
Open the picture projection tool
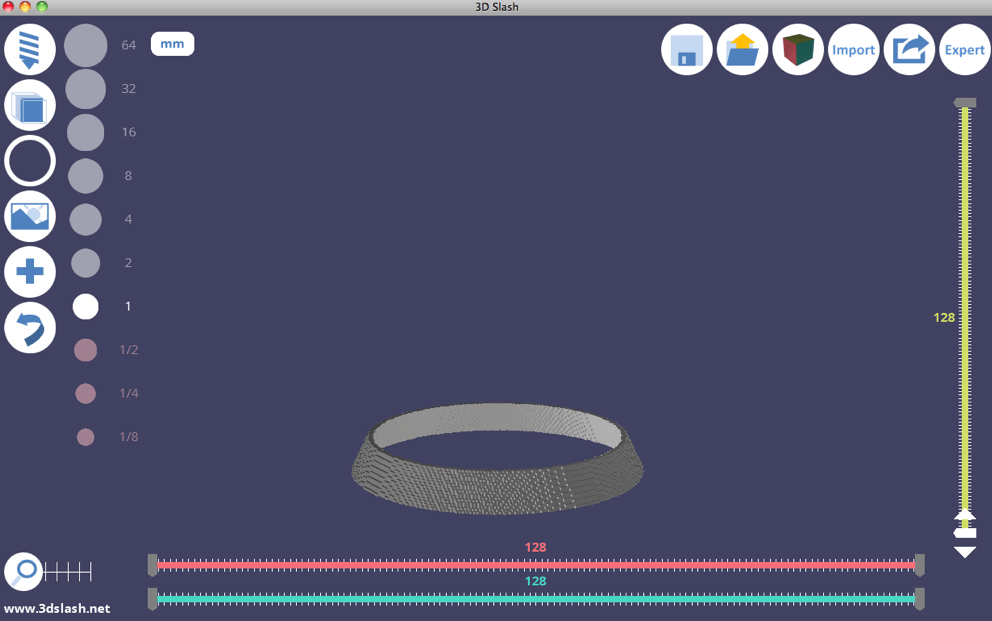pos(30,216)
